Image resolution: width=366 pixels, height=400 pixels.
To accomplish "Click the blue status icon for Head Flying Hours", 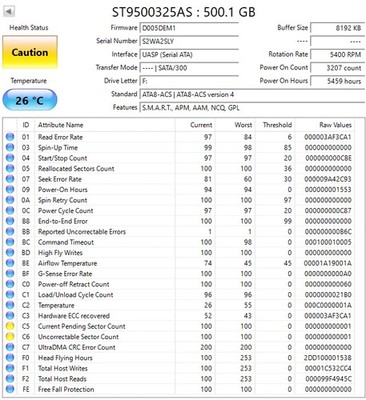I will 10,358.
